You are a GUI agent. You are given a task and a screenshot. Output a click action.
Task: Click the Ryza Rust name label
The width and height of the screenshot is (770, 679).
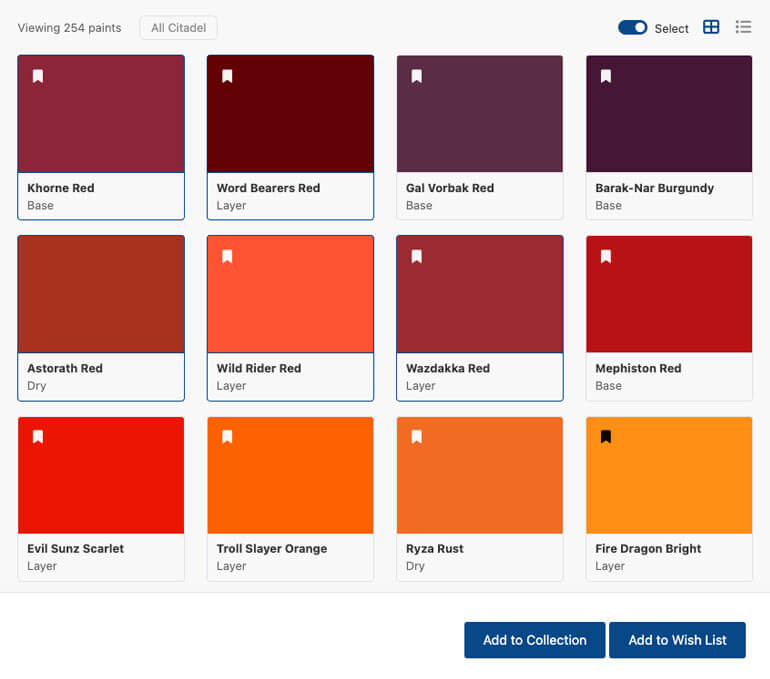pos(435,548)
